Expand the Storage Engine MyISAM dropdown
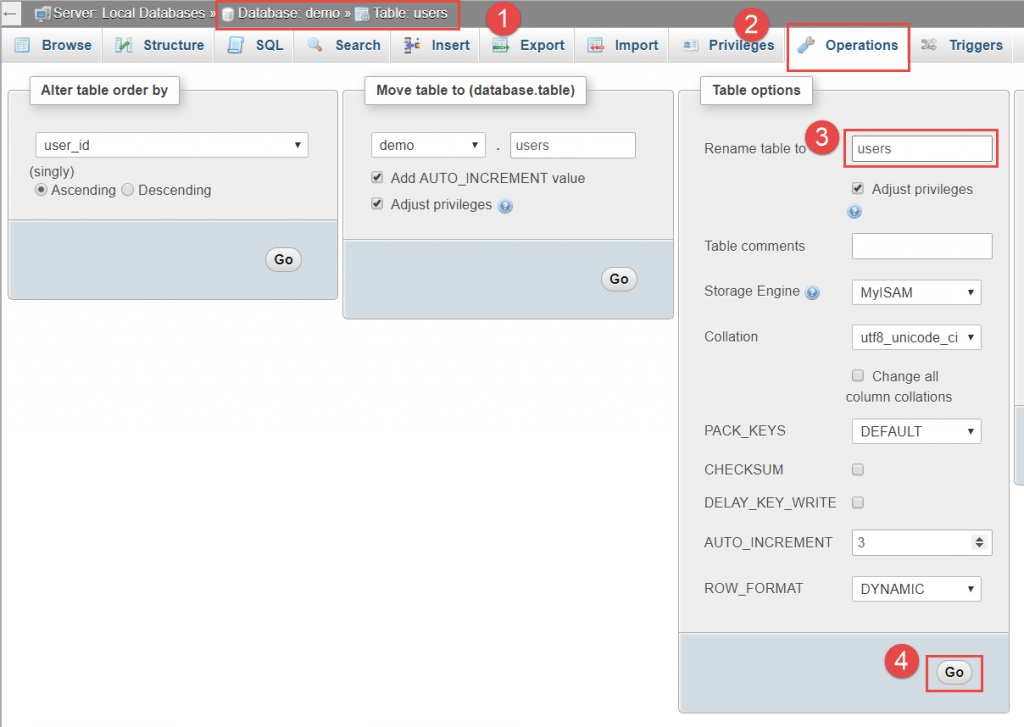 [915, 292]
